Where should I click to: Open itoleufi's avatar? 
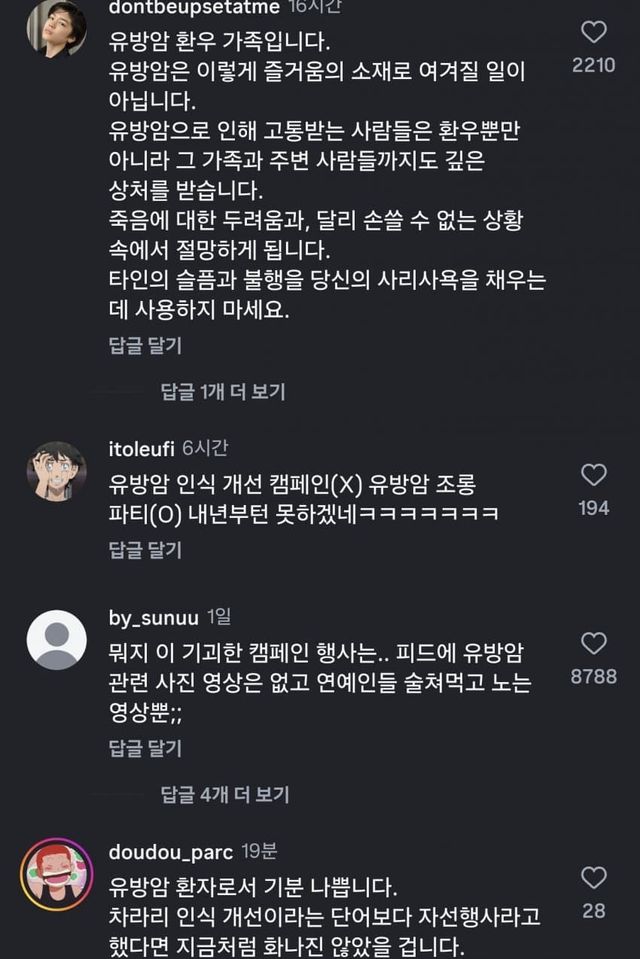(56, 471)
